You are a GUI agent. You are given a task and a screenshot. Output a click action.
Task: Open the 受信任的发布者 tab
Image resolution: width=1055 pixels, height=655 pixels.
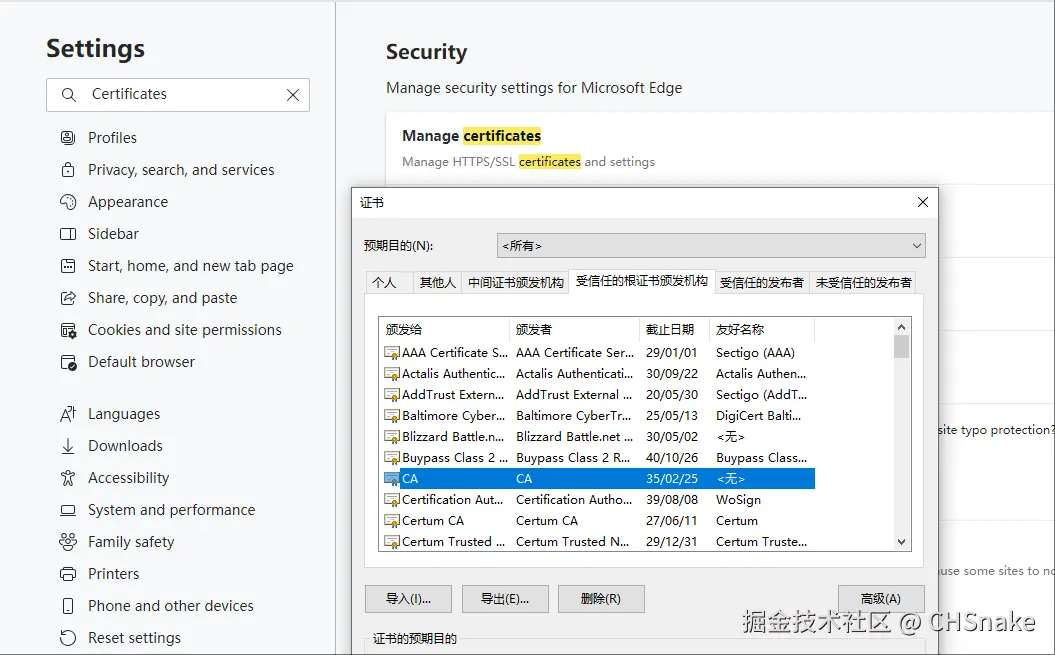coord(761,283)
